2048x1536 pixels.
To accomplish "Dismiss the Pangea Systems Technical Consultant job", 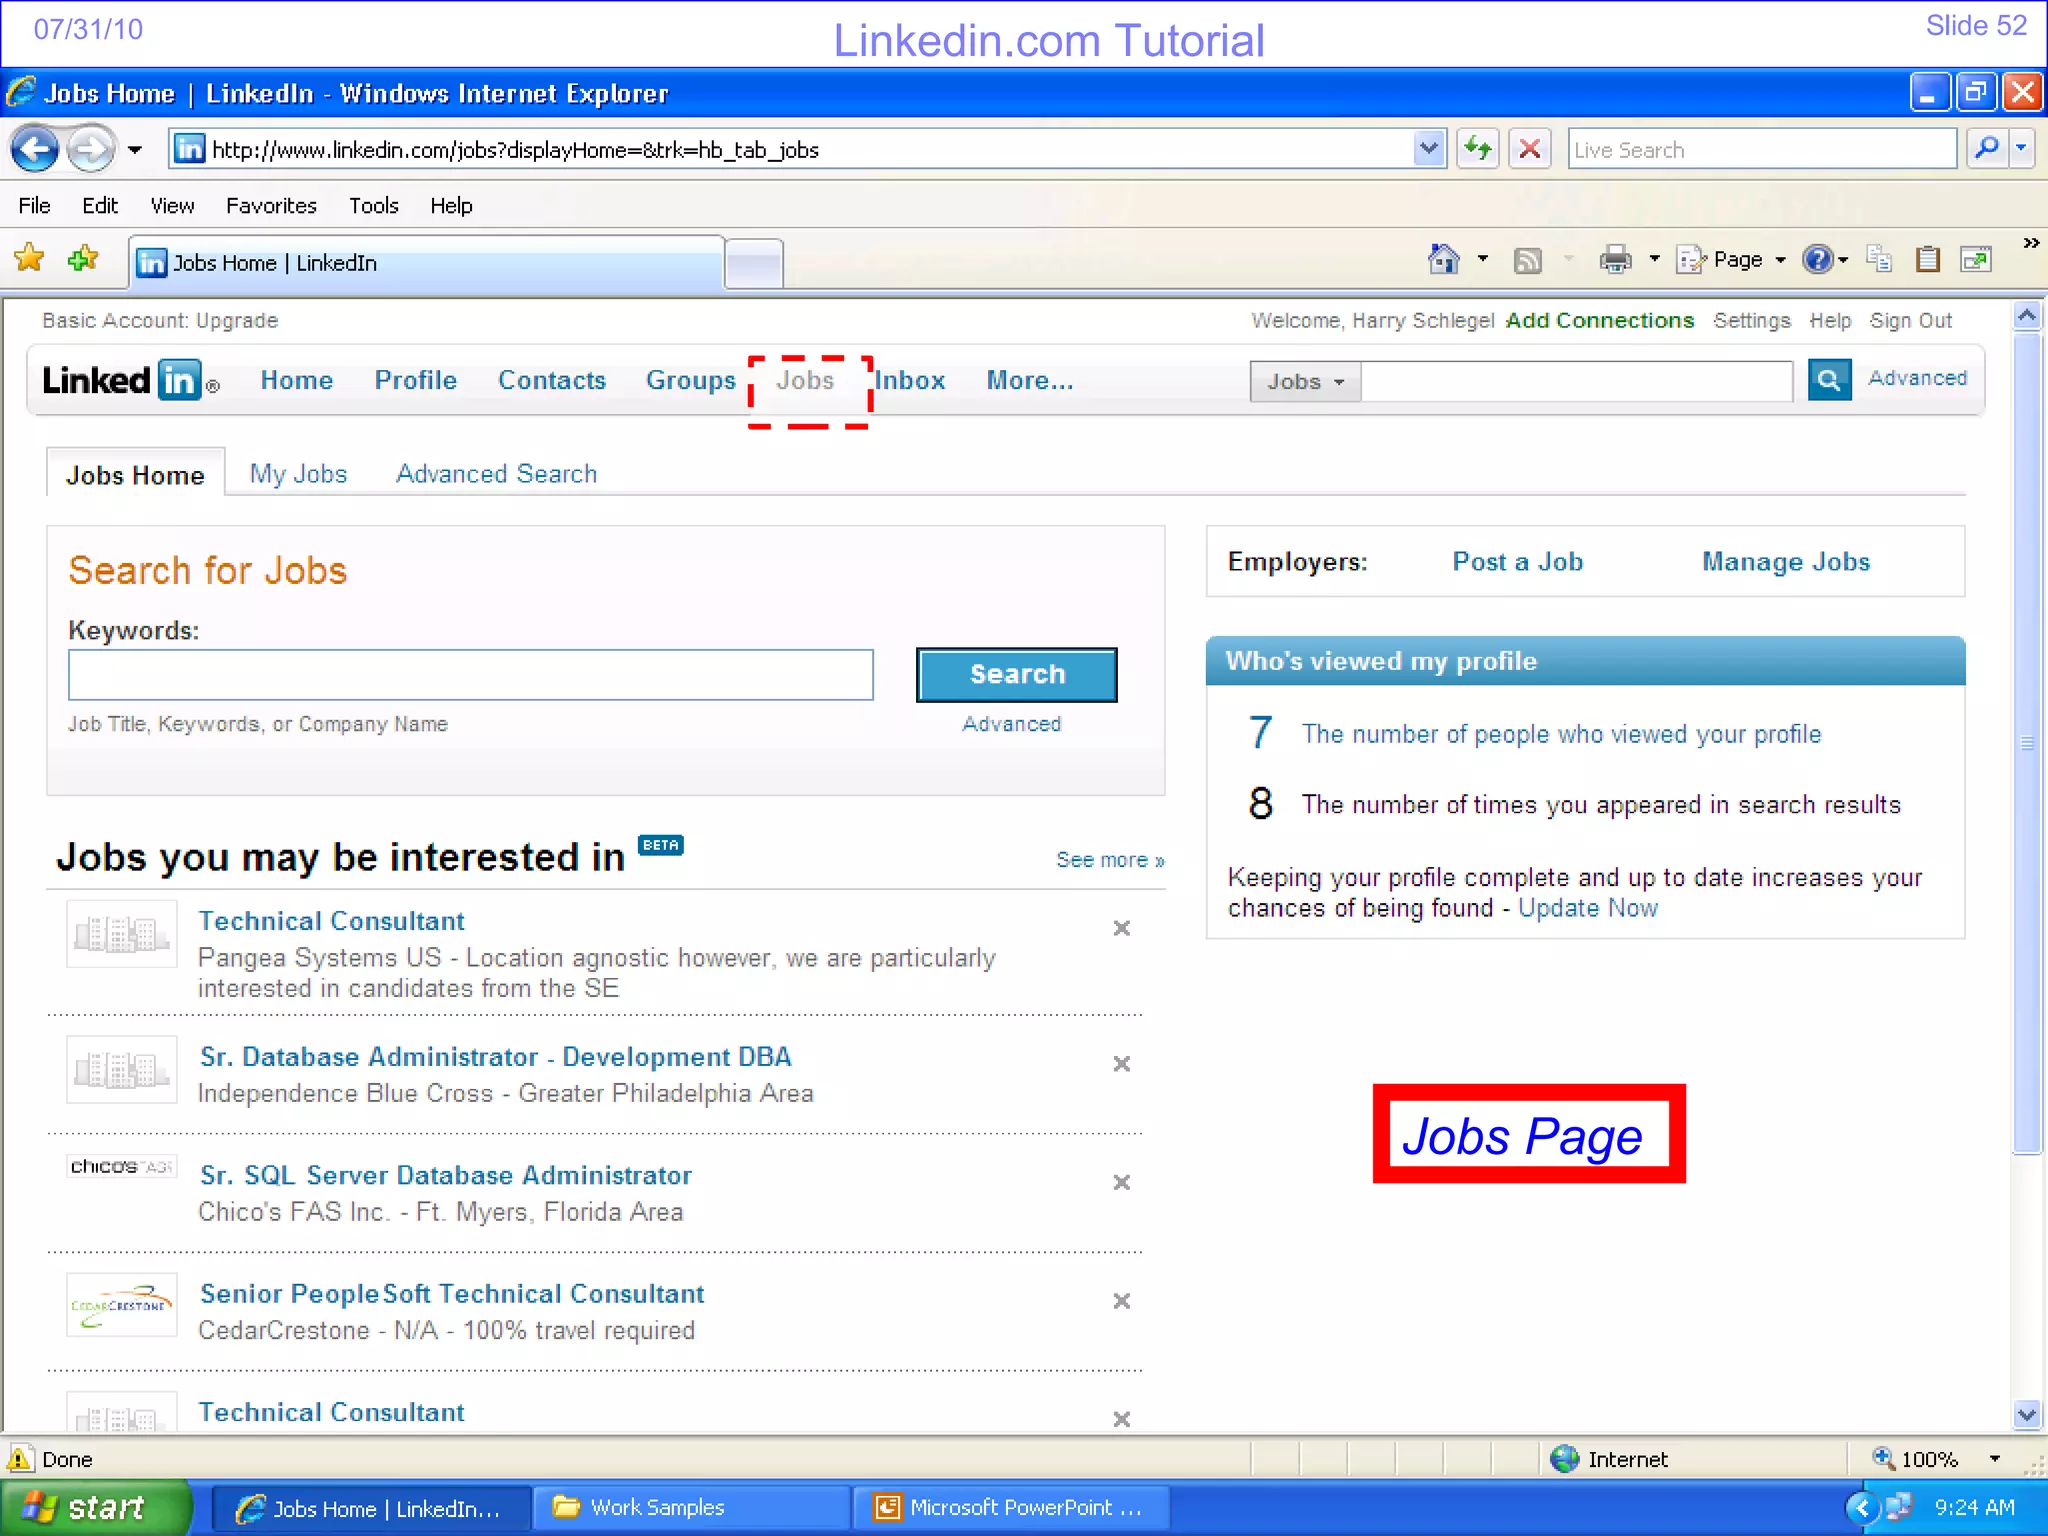I will pos(1122,928).
